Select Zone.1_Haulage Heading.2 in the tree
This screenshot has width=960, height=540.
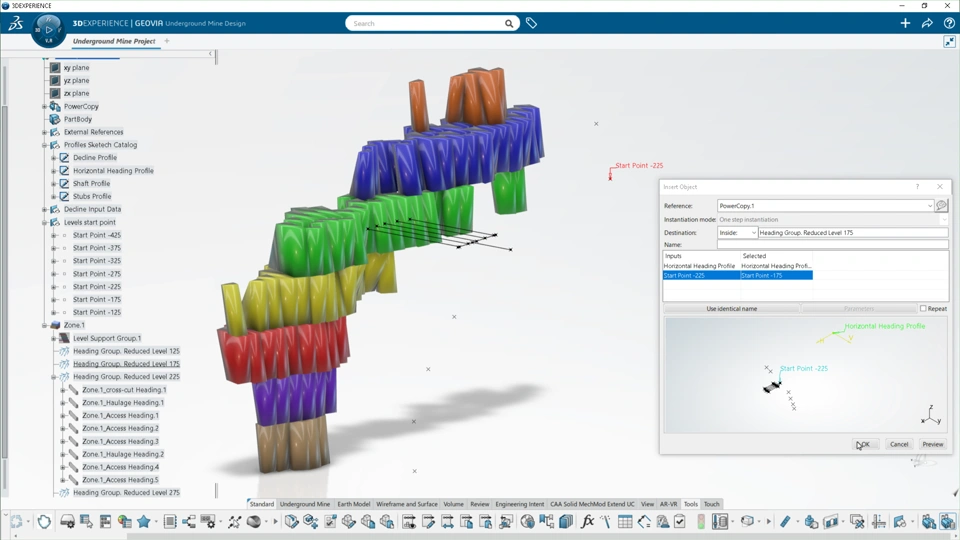(122, 454)
